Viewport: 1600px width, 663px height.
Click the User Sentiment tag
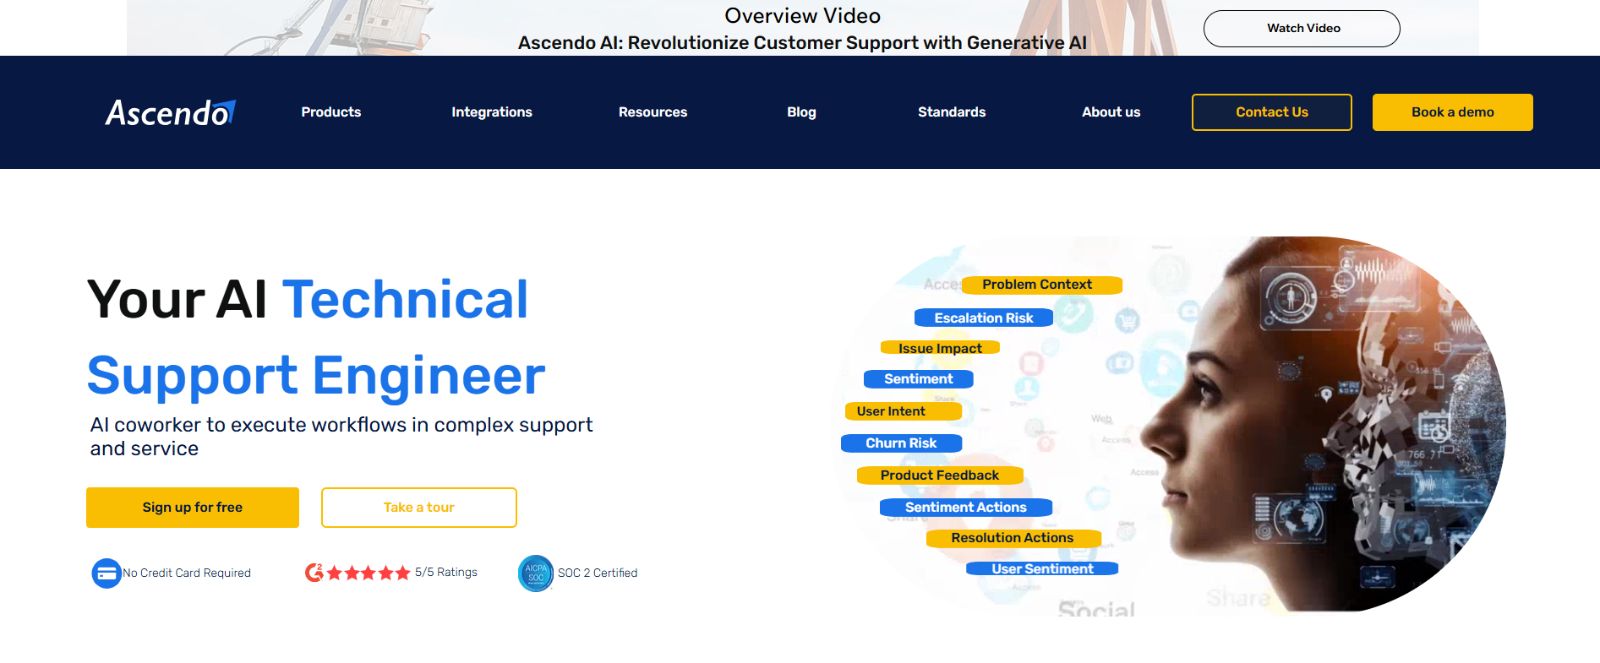click(x=1042, y=569)
